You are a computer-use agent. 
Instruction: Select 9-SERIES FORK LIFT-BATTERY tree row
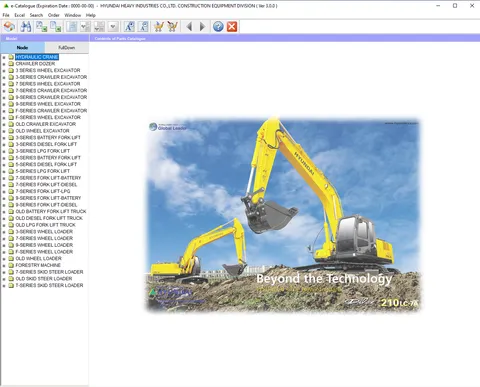pos(48,198)
